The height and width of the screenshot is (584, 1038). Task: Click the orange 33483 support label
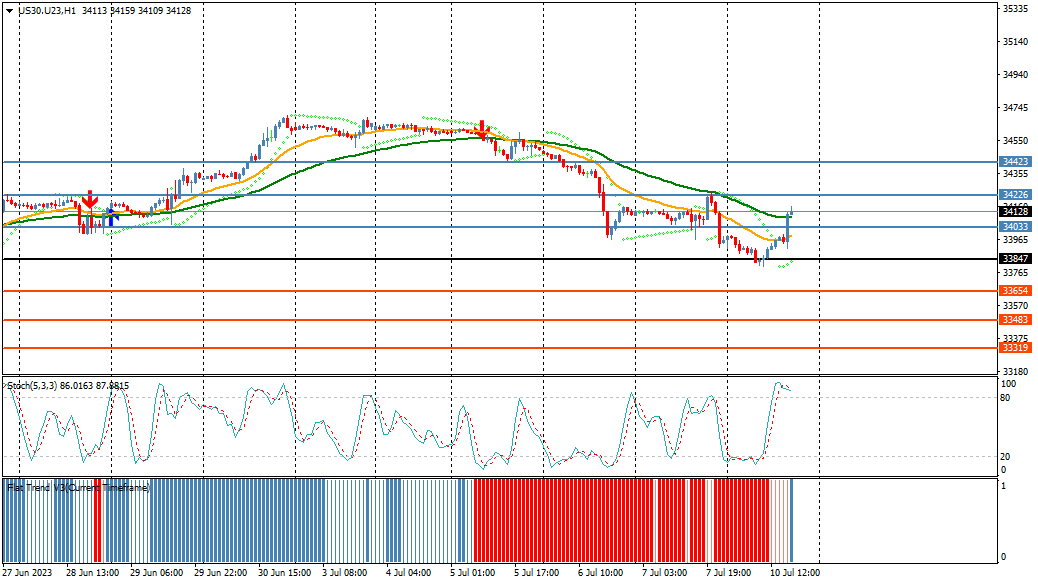click(x=1015, y=320)
